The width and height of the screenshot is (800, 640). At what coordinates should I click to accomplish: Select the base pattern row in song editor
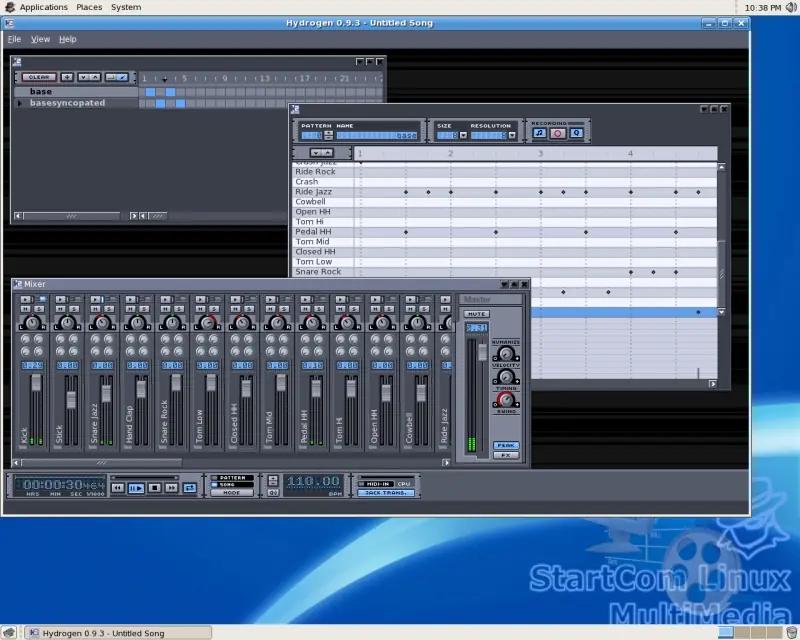click(x=76, y=91)
